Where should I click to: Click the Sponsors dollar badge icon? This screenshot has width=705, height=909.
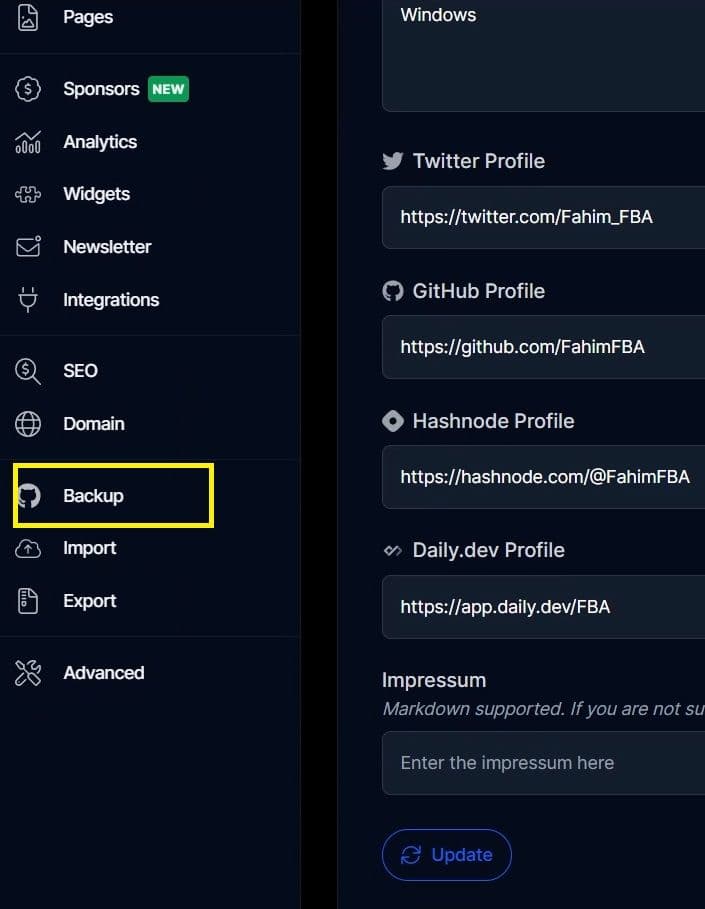click(28, 89)
